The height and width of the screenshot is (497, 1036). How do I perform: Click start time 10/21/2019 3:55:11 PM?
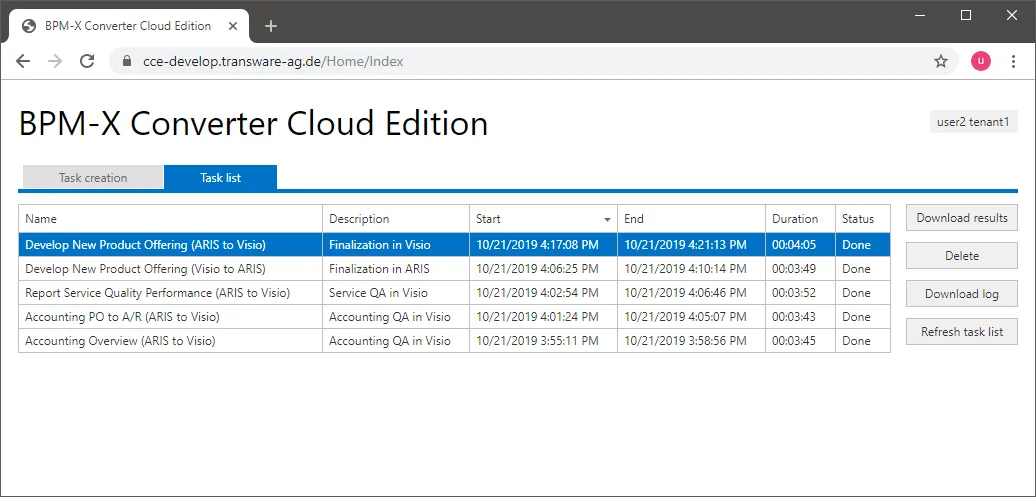pyautogui.click(x=543, y=341)
